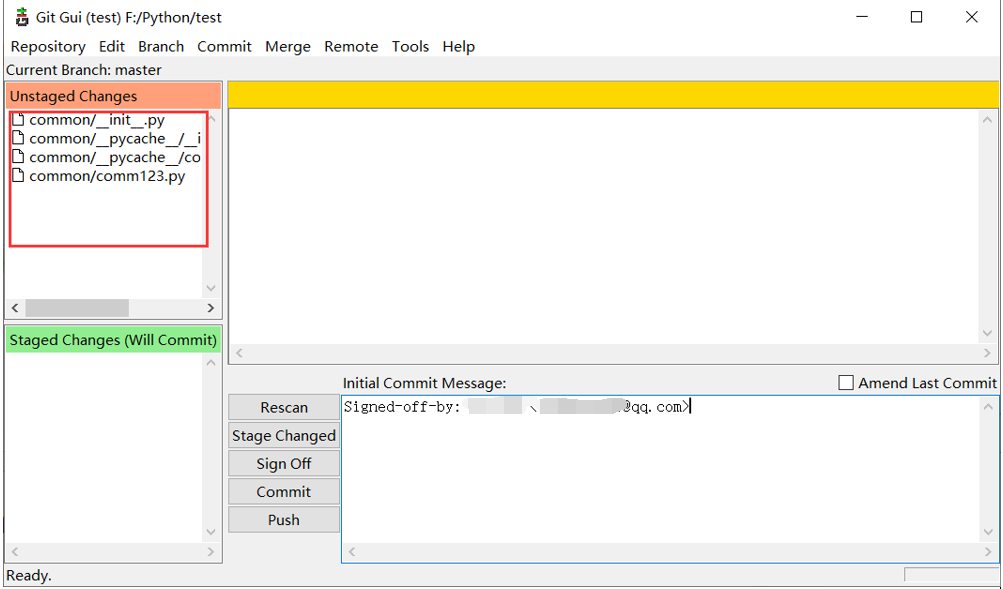
Task: Click diff pane scroll up arrow
Action: tap(987, 120)
